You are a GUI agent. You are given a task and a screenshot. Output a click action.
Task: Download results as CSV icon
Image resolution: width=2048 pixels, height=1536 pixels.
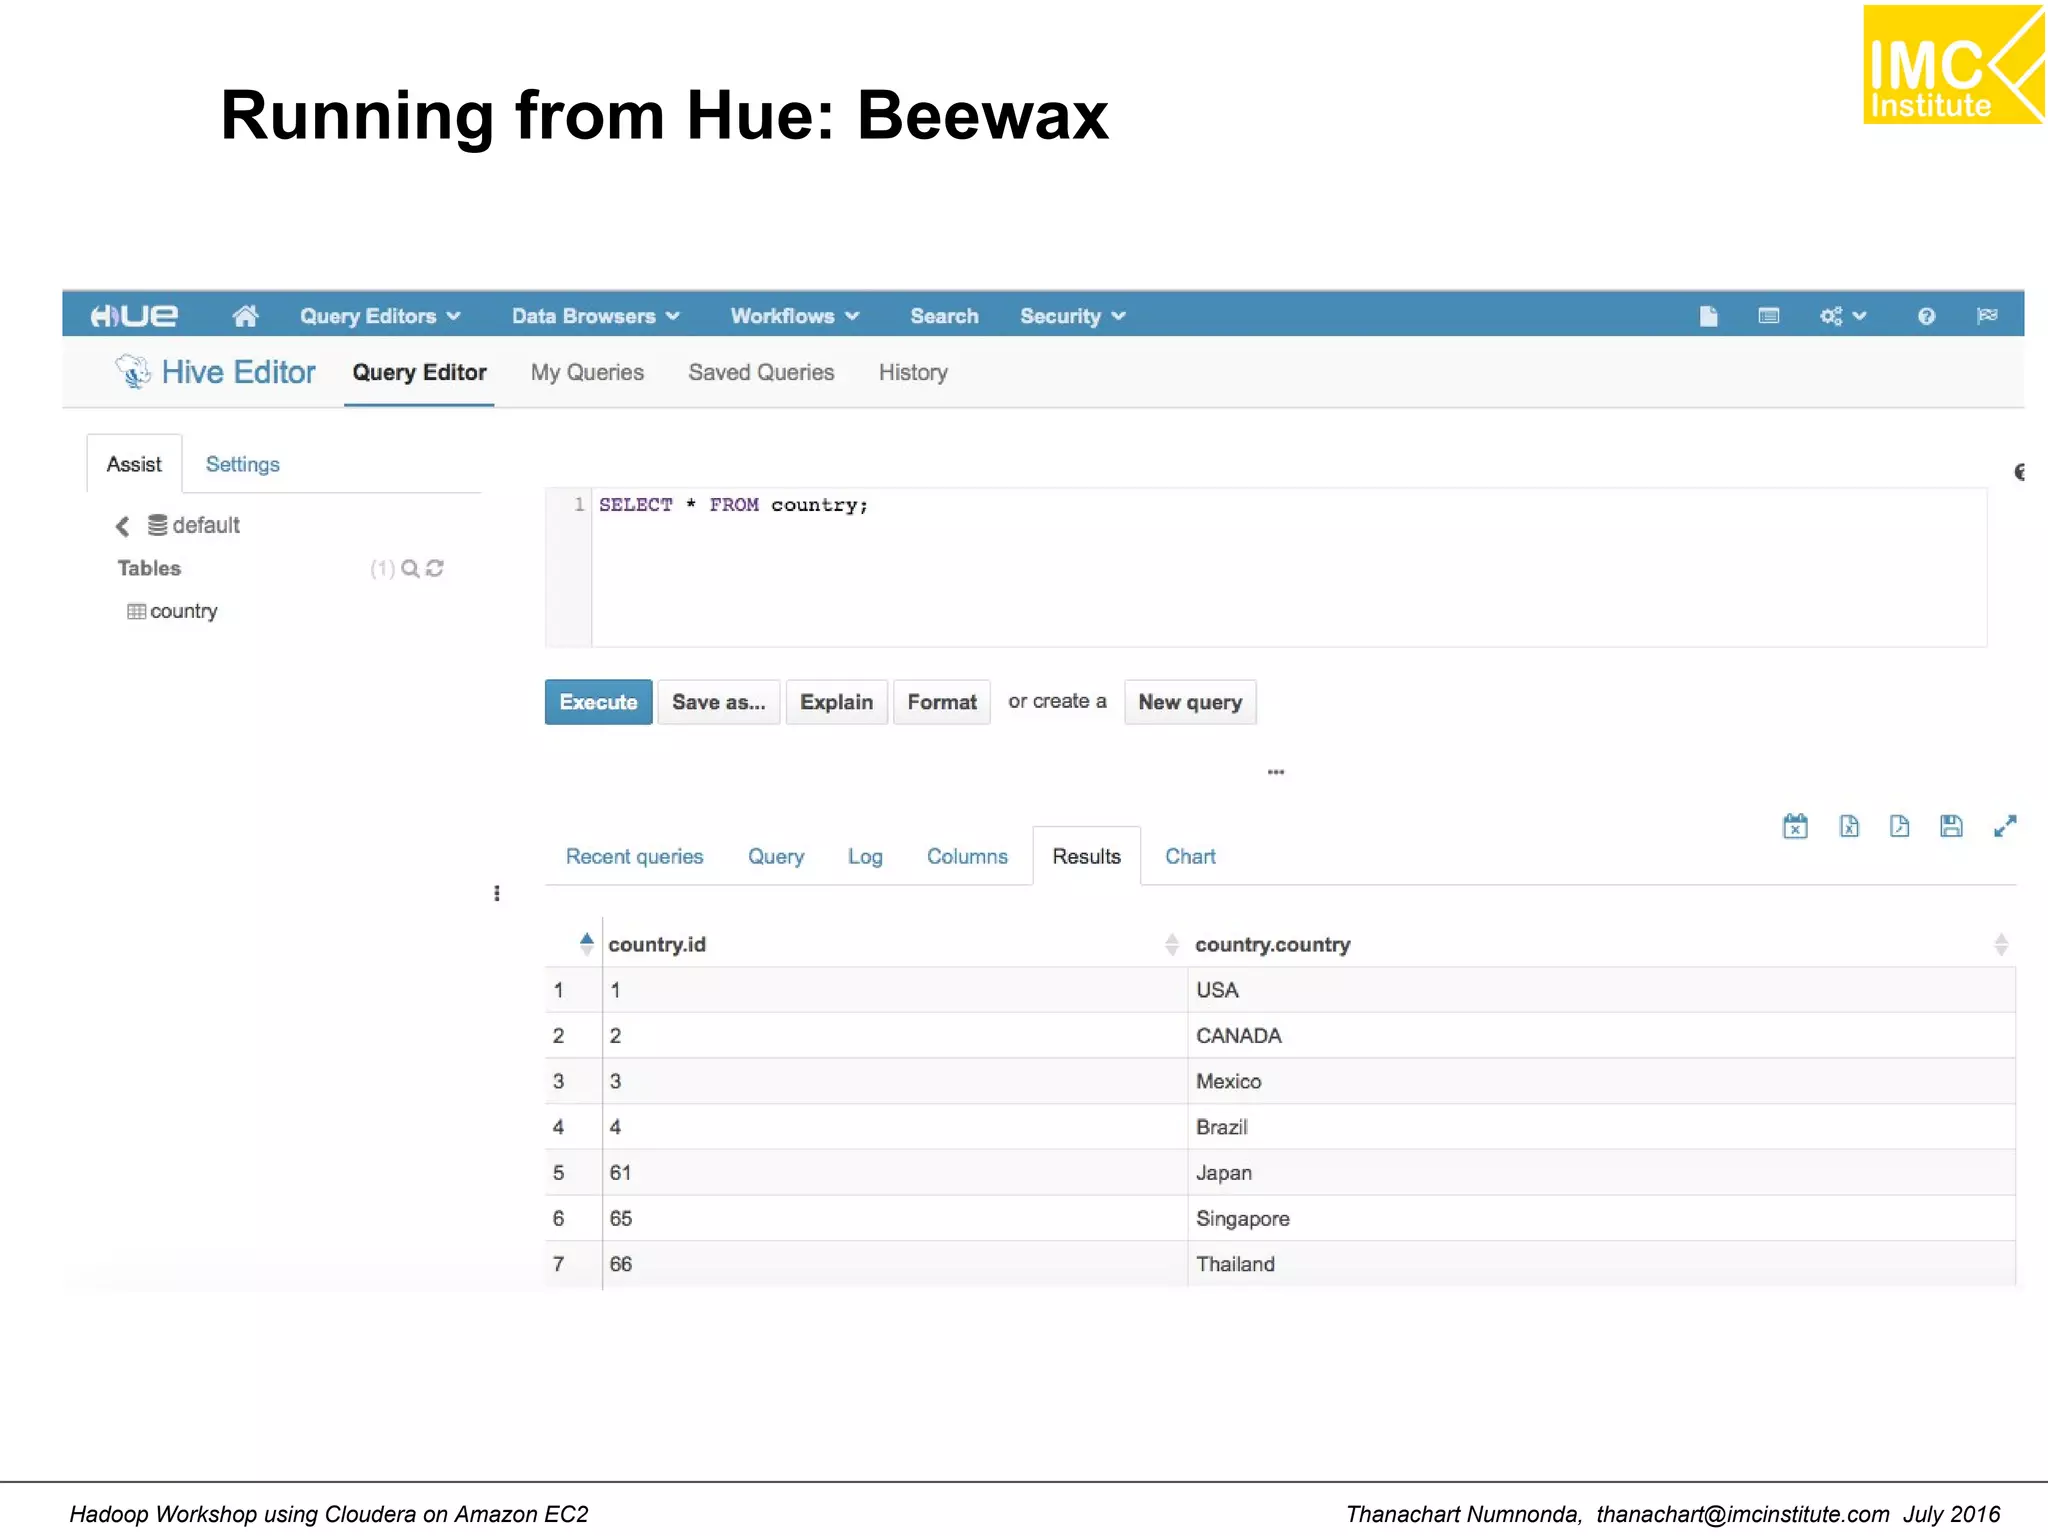pyautogui.click(x=1899, y=826)
